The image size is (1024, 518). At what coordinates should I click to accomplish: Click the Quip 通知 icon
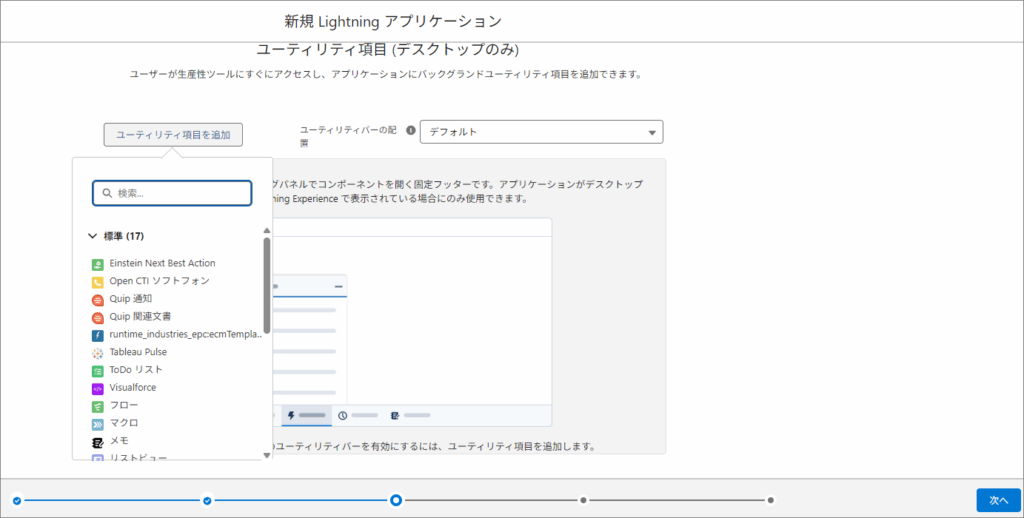tap(98, 299)
